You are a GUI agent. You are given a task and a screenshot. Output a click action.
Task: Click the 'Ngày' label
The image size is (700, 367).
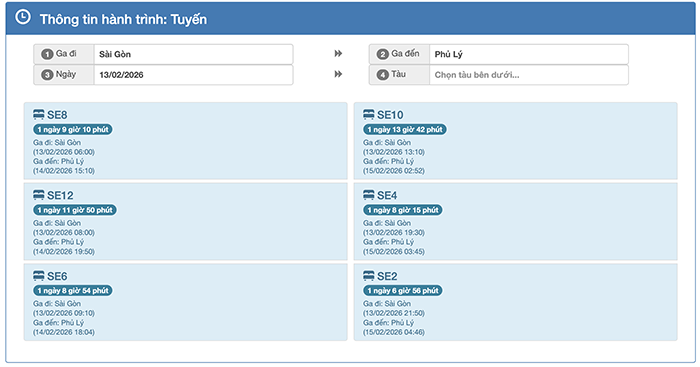coord(66,75)
